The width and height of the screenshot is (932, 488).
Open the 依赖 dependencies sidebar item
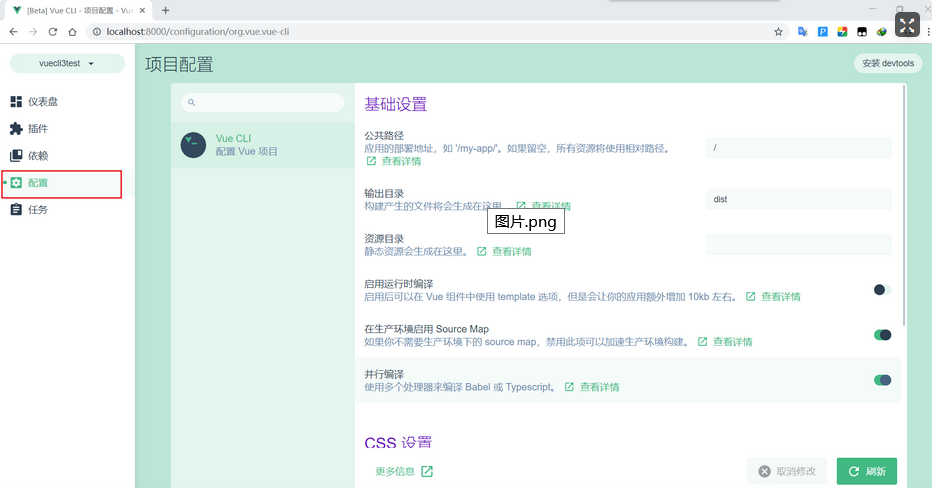[x=67, y=156]
